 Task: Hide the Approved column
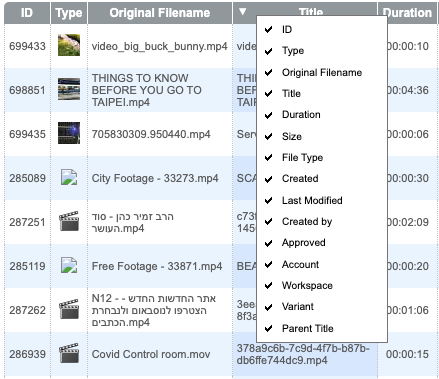(x=322, y=243)
